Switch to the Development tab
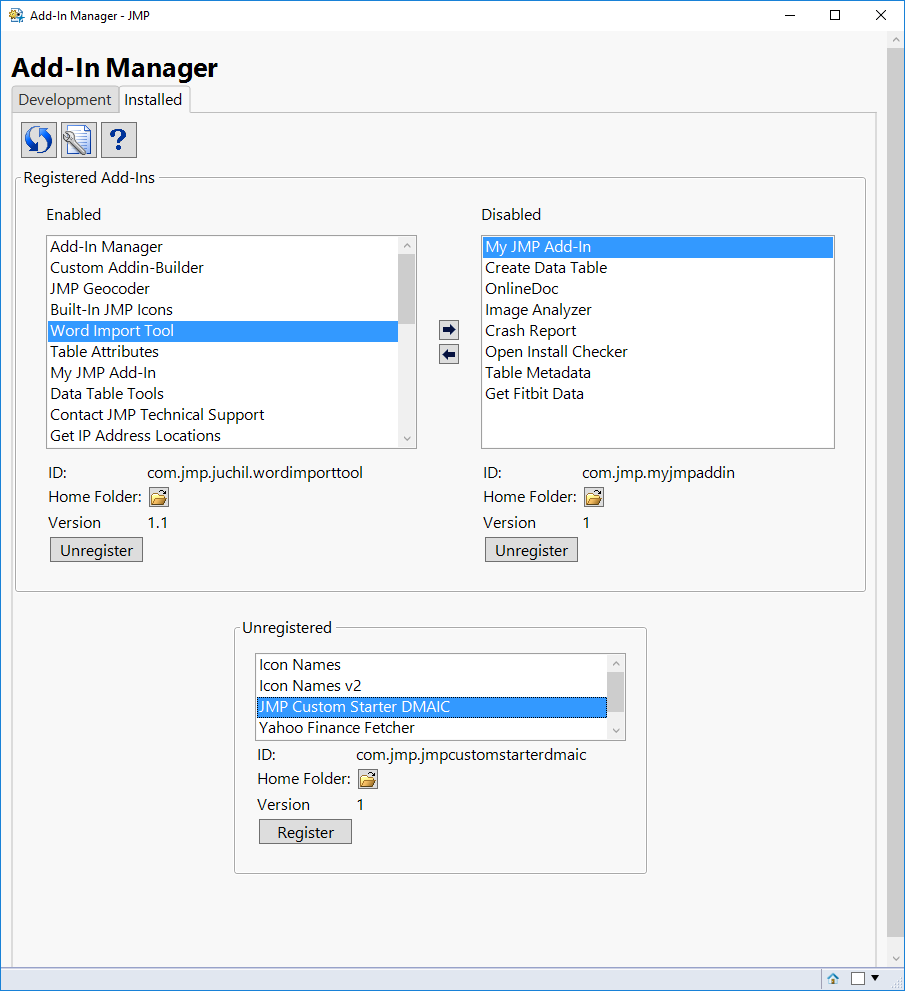The image size is (905, 991). (64, 99)
